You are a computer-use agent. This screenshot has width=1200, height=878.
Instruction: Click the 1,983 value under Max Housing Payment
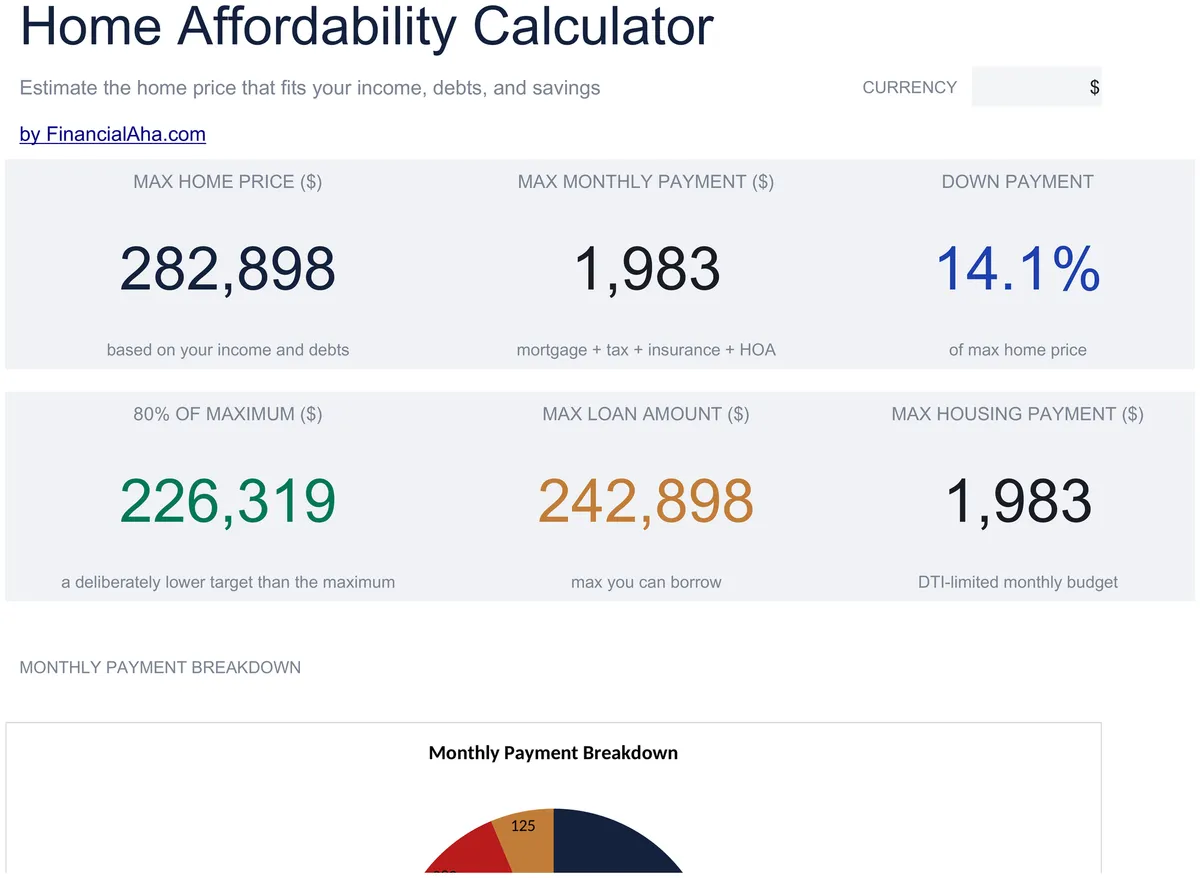[1018, 501]
